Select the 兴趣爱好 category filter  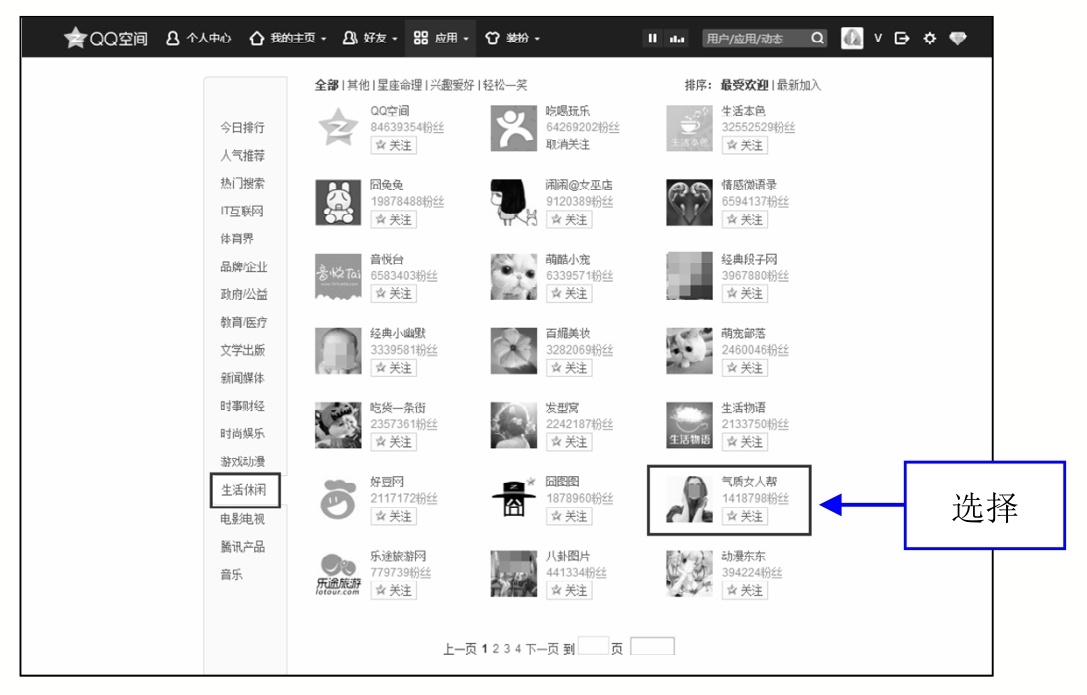[452, 85]
